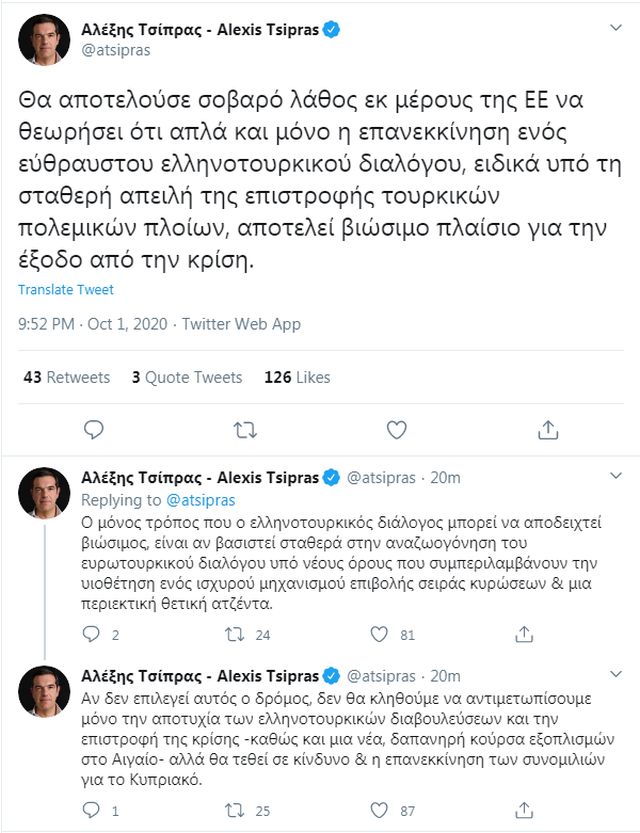Like the reply with 87 likes
The image size is (640, 833).
click(379, 810)
